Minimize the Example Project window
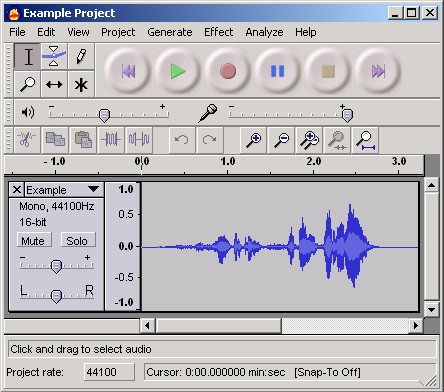The width and height of the screenshot is (444, 392). (395, 13)
